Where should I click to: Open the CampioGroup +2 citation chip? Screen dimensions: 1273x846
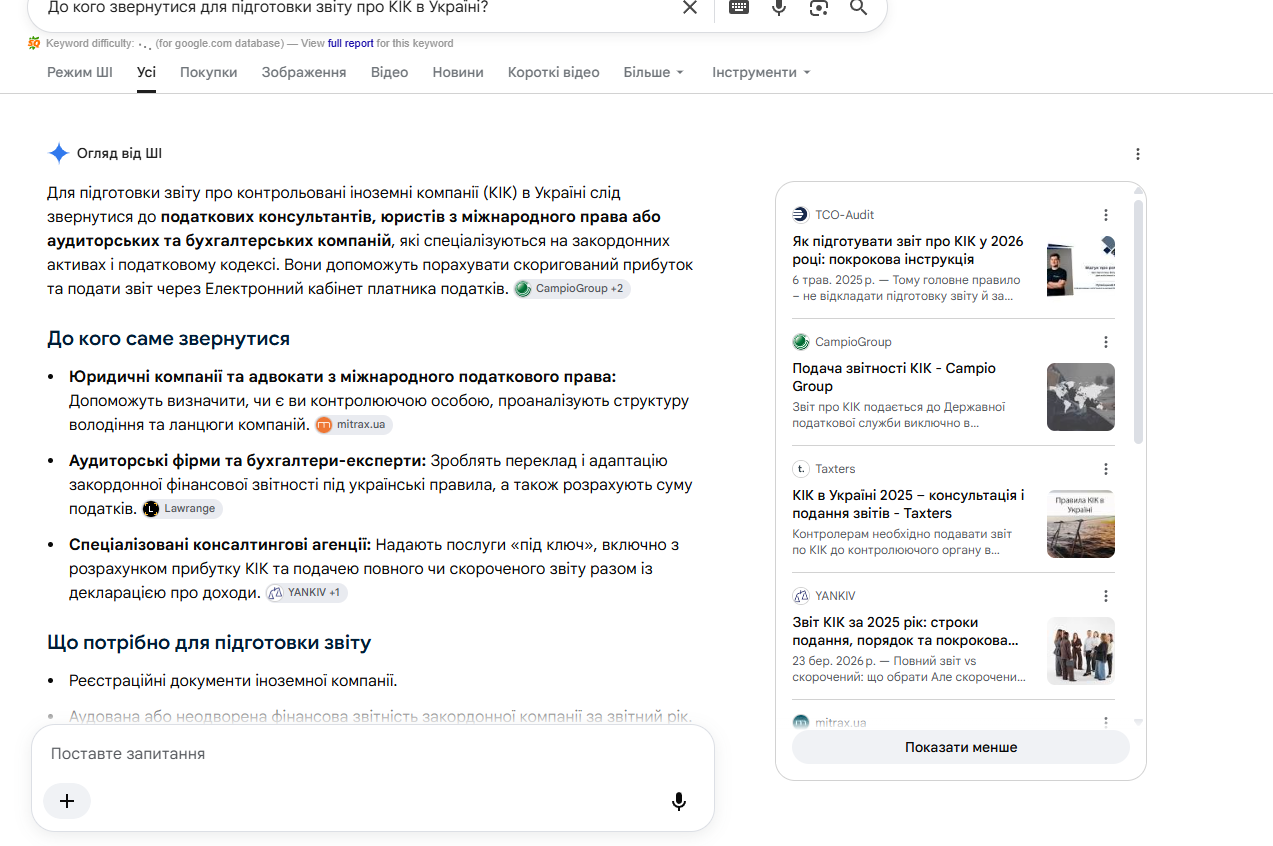tap(572, 289)
